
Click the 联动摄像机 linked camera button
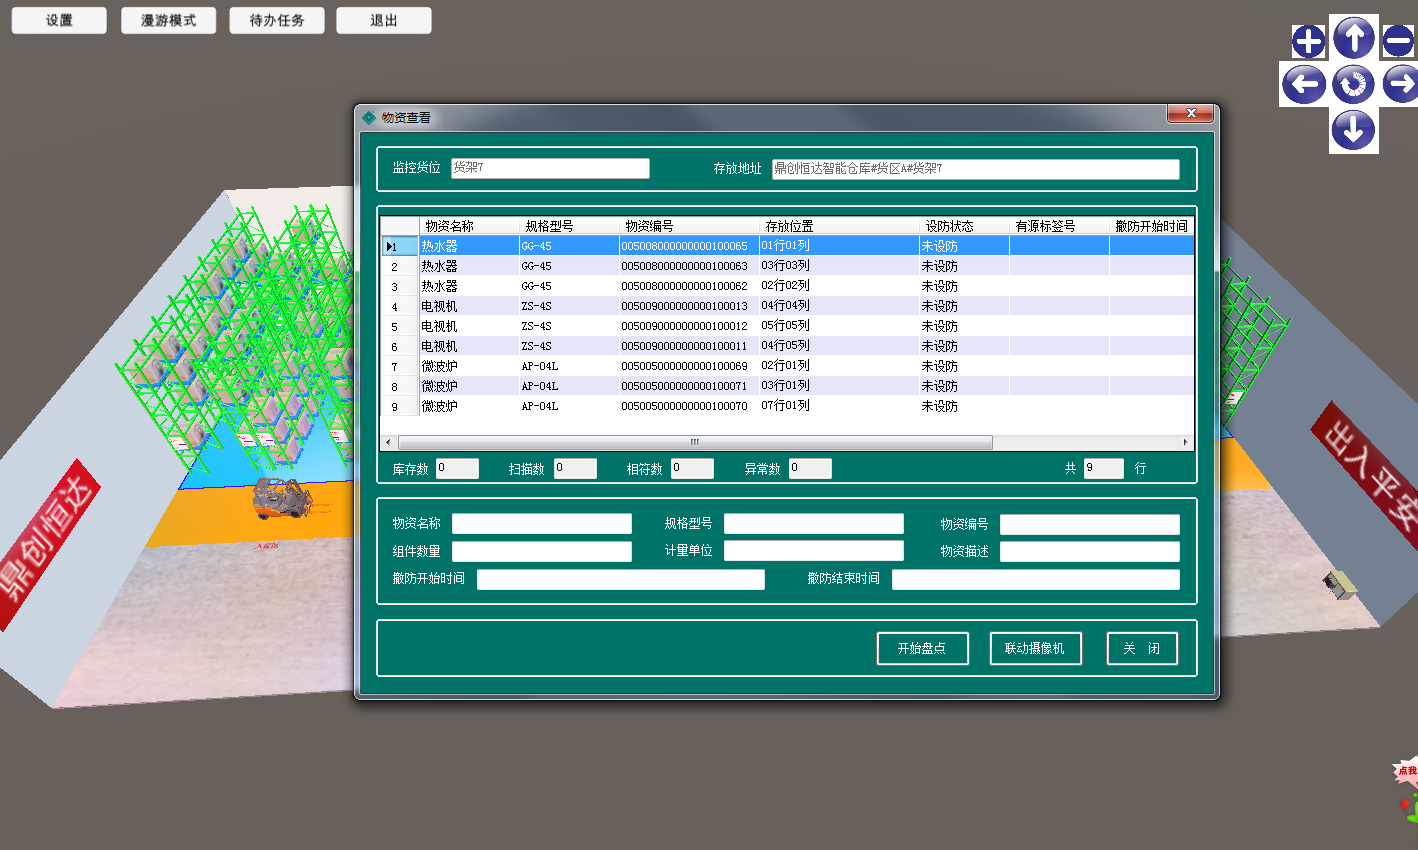[x=1035, y=648]
